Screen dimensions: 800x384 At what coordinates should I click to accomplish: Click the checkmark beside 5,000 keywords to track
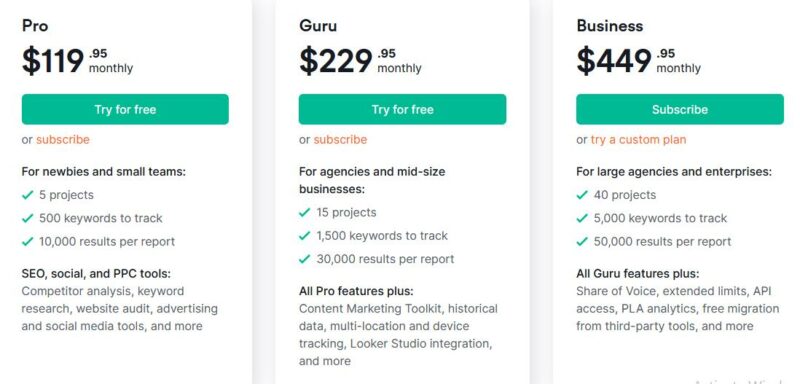(x=582, y=218)
